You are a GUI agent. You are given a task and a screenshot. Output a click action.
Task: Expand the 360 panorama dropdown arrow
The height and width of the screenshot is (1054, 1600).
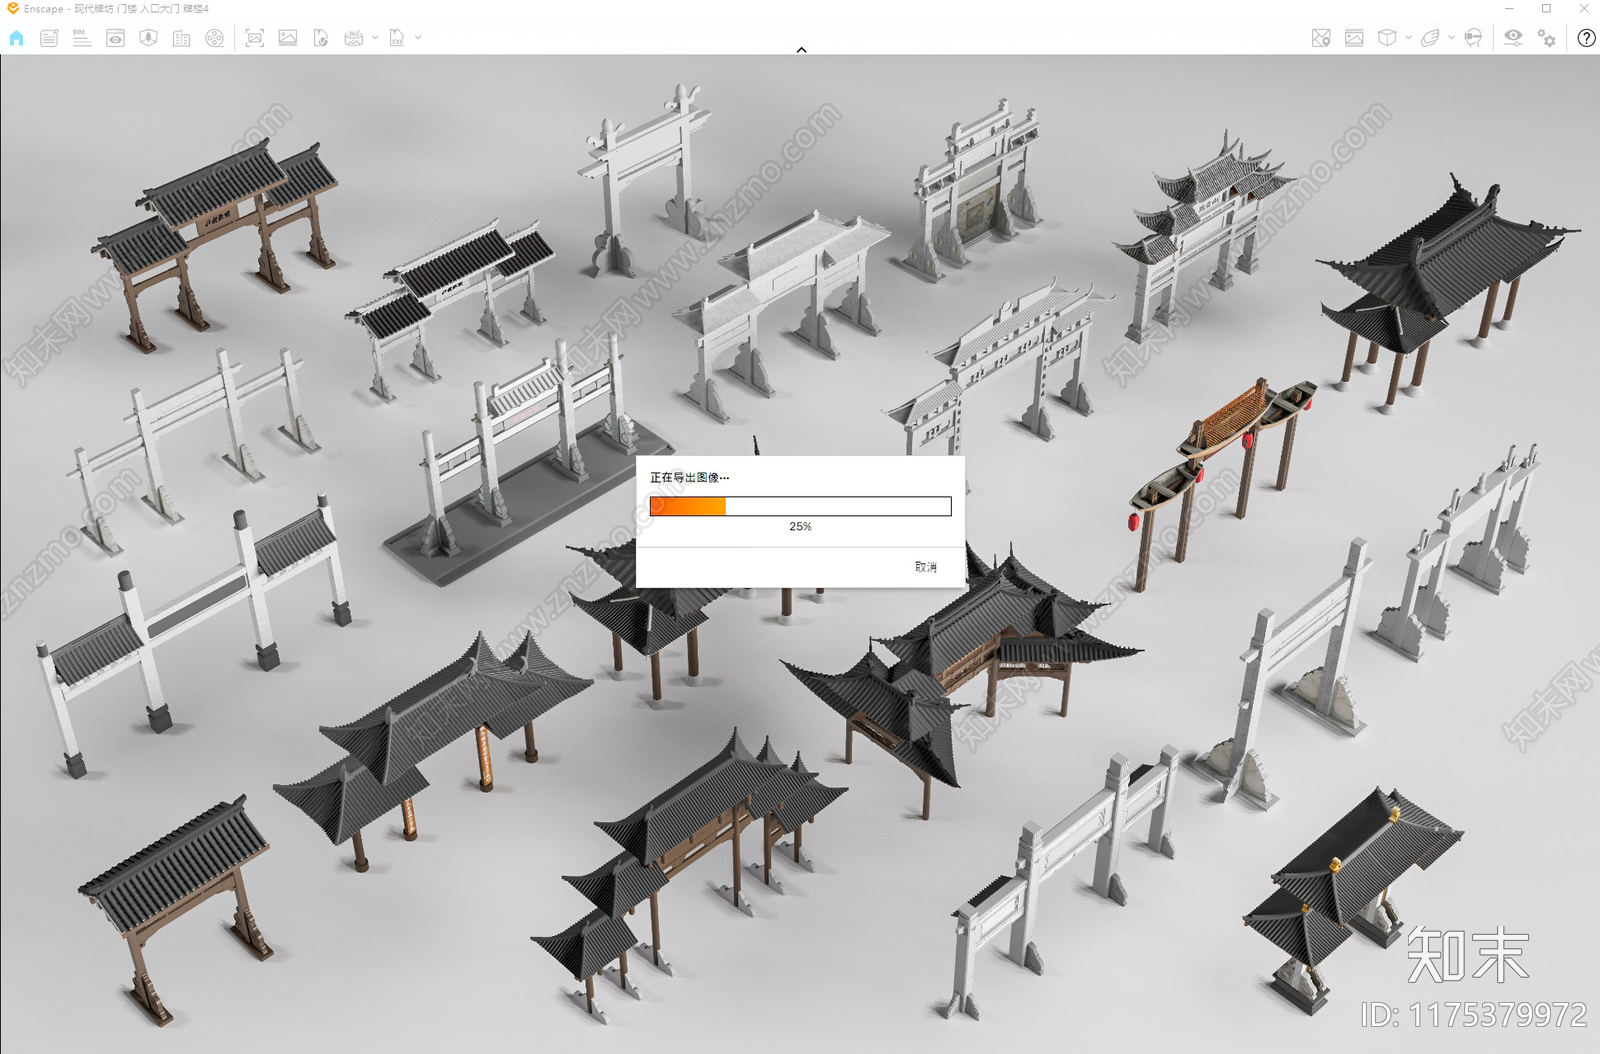click(x=375, y=38)
